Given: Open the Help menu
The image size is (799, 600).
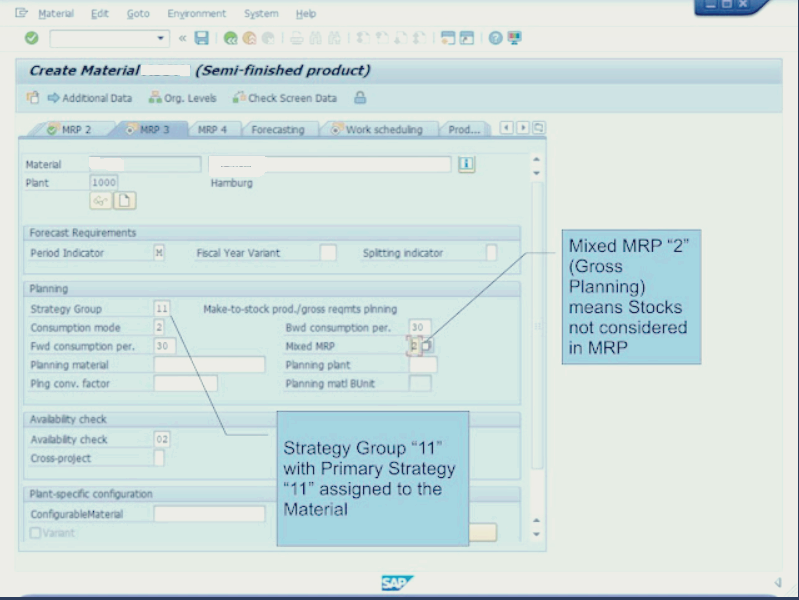Looking at the screenshot, I should [x=306, y=14].
